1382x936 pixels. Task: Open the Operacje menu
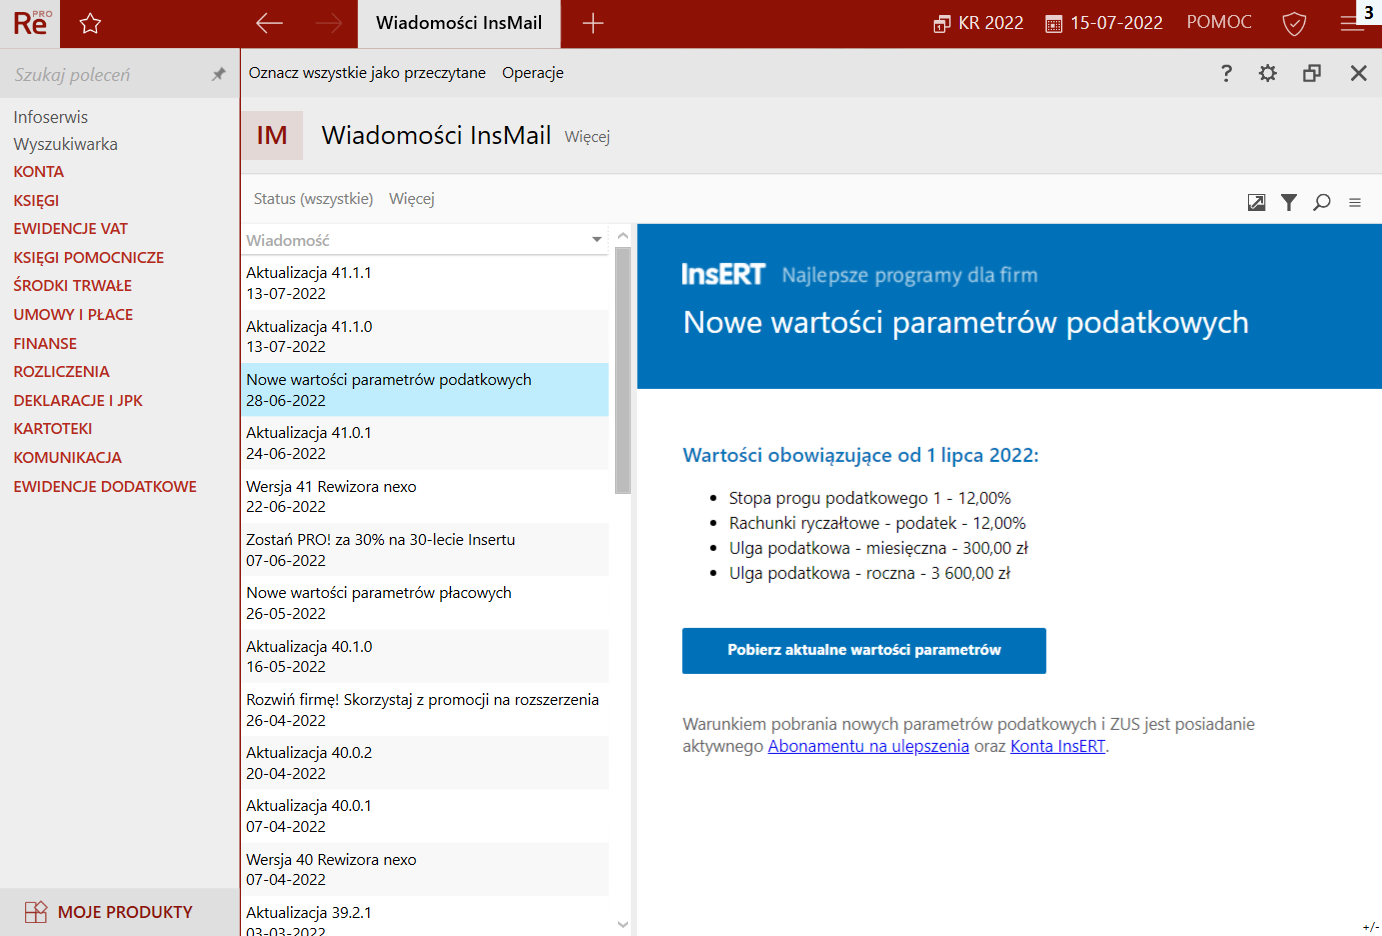(533, 73)
